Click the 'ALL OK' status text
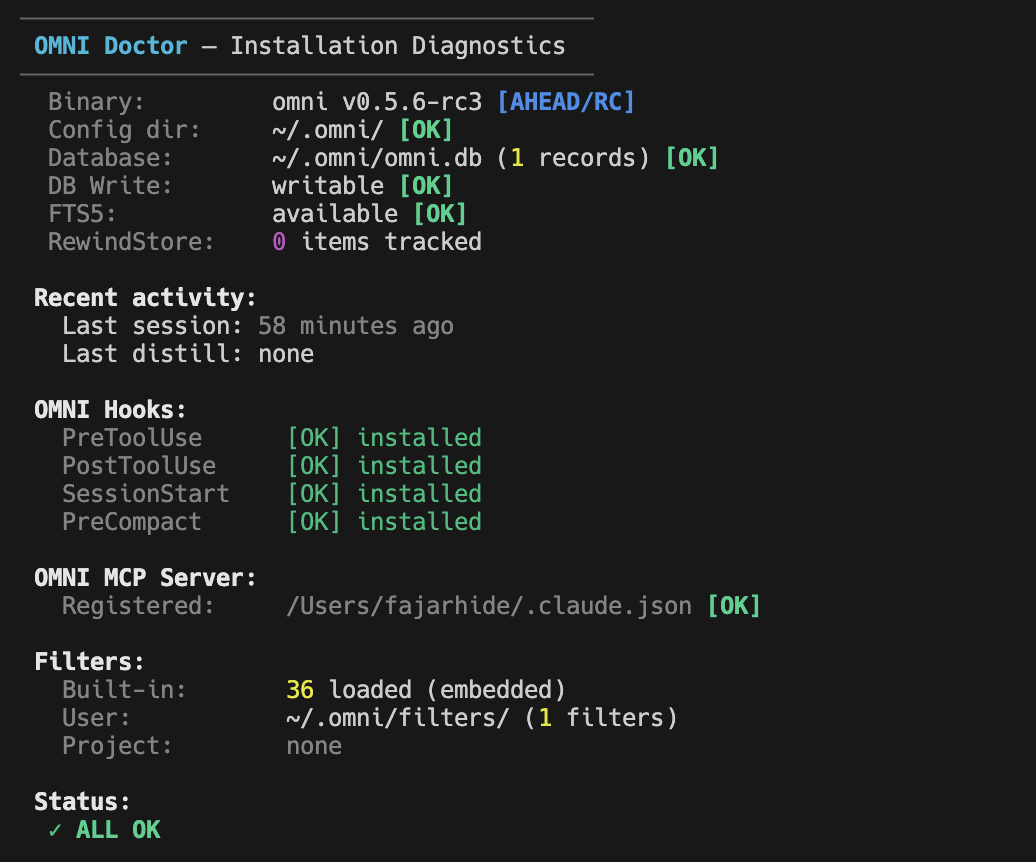This screenshot has height=862, width=1036. [118, 830]
